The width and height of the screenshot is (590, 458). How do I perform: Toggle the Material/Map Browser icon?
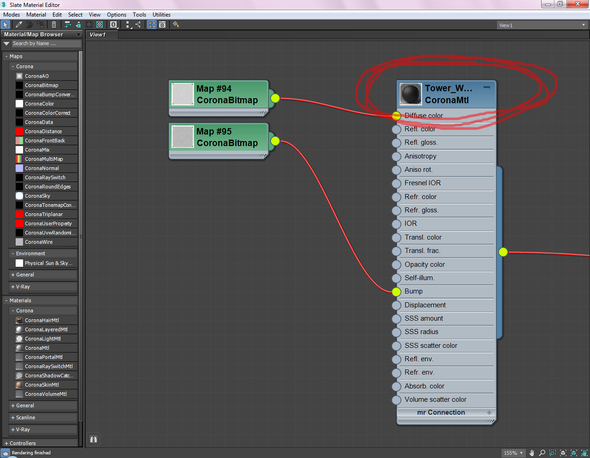click(x=152, y=25)
